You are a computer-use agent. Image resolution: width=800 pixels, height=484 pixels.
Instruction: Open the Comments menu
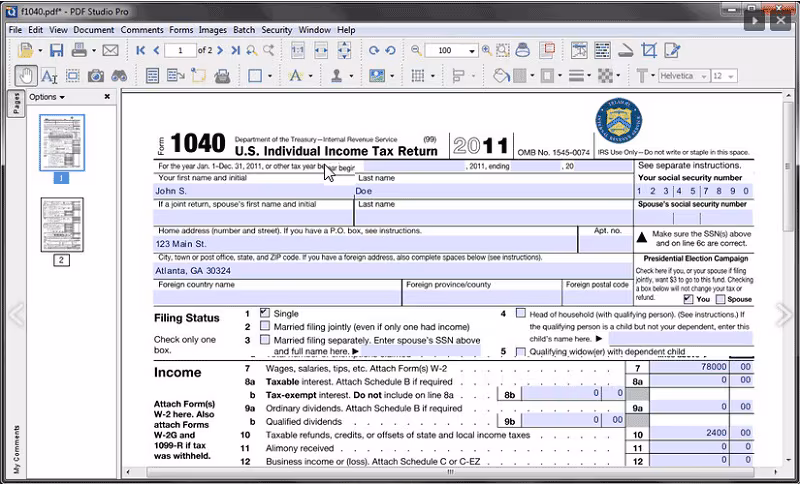pyautogui.click(x=142, y=30)
